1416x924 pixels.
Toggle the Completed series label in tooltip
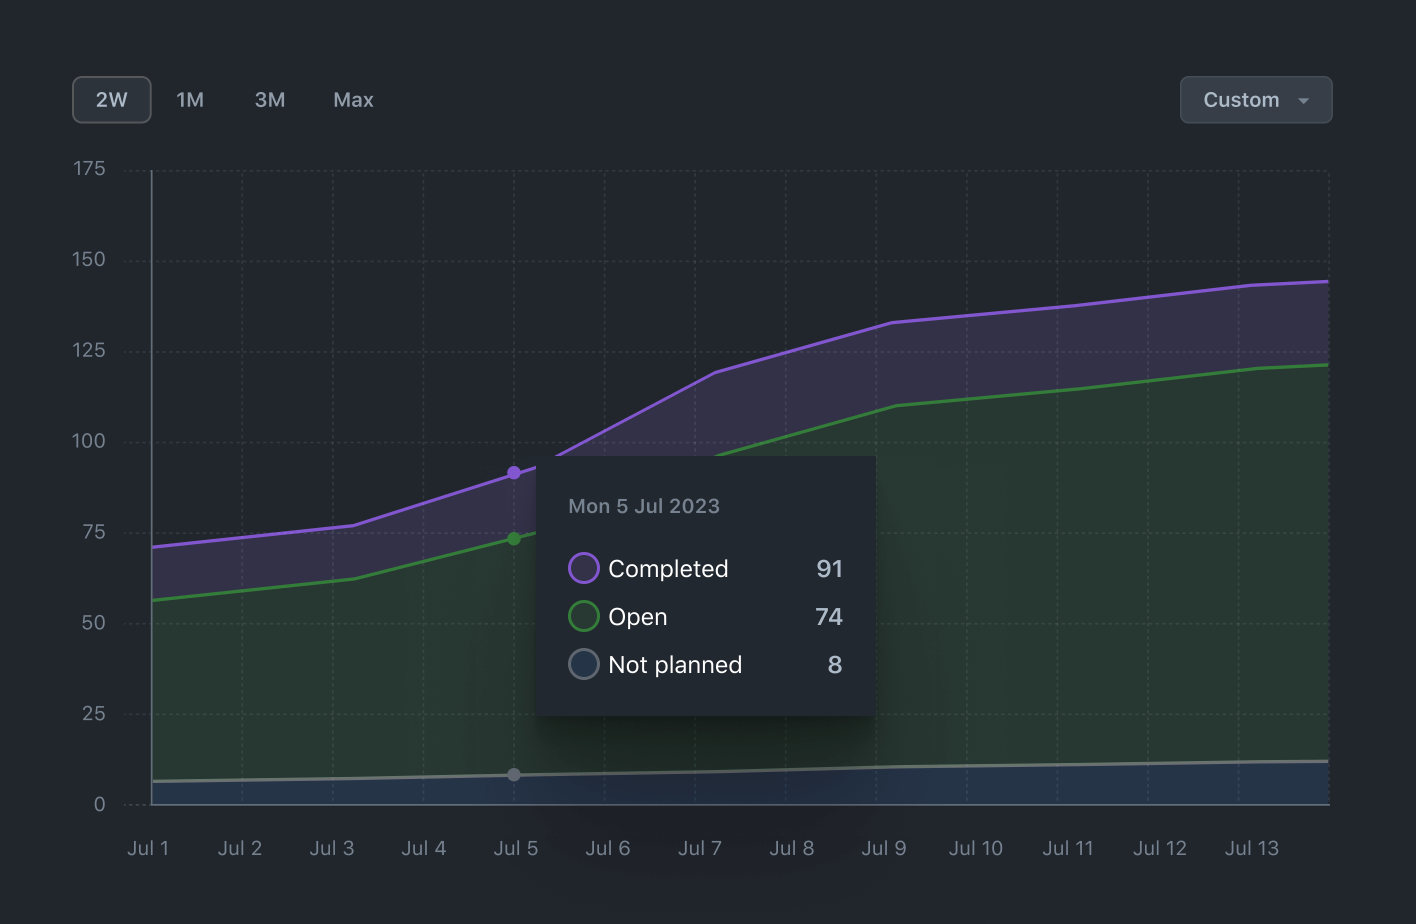click(x=668, y=569)
